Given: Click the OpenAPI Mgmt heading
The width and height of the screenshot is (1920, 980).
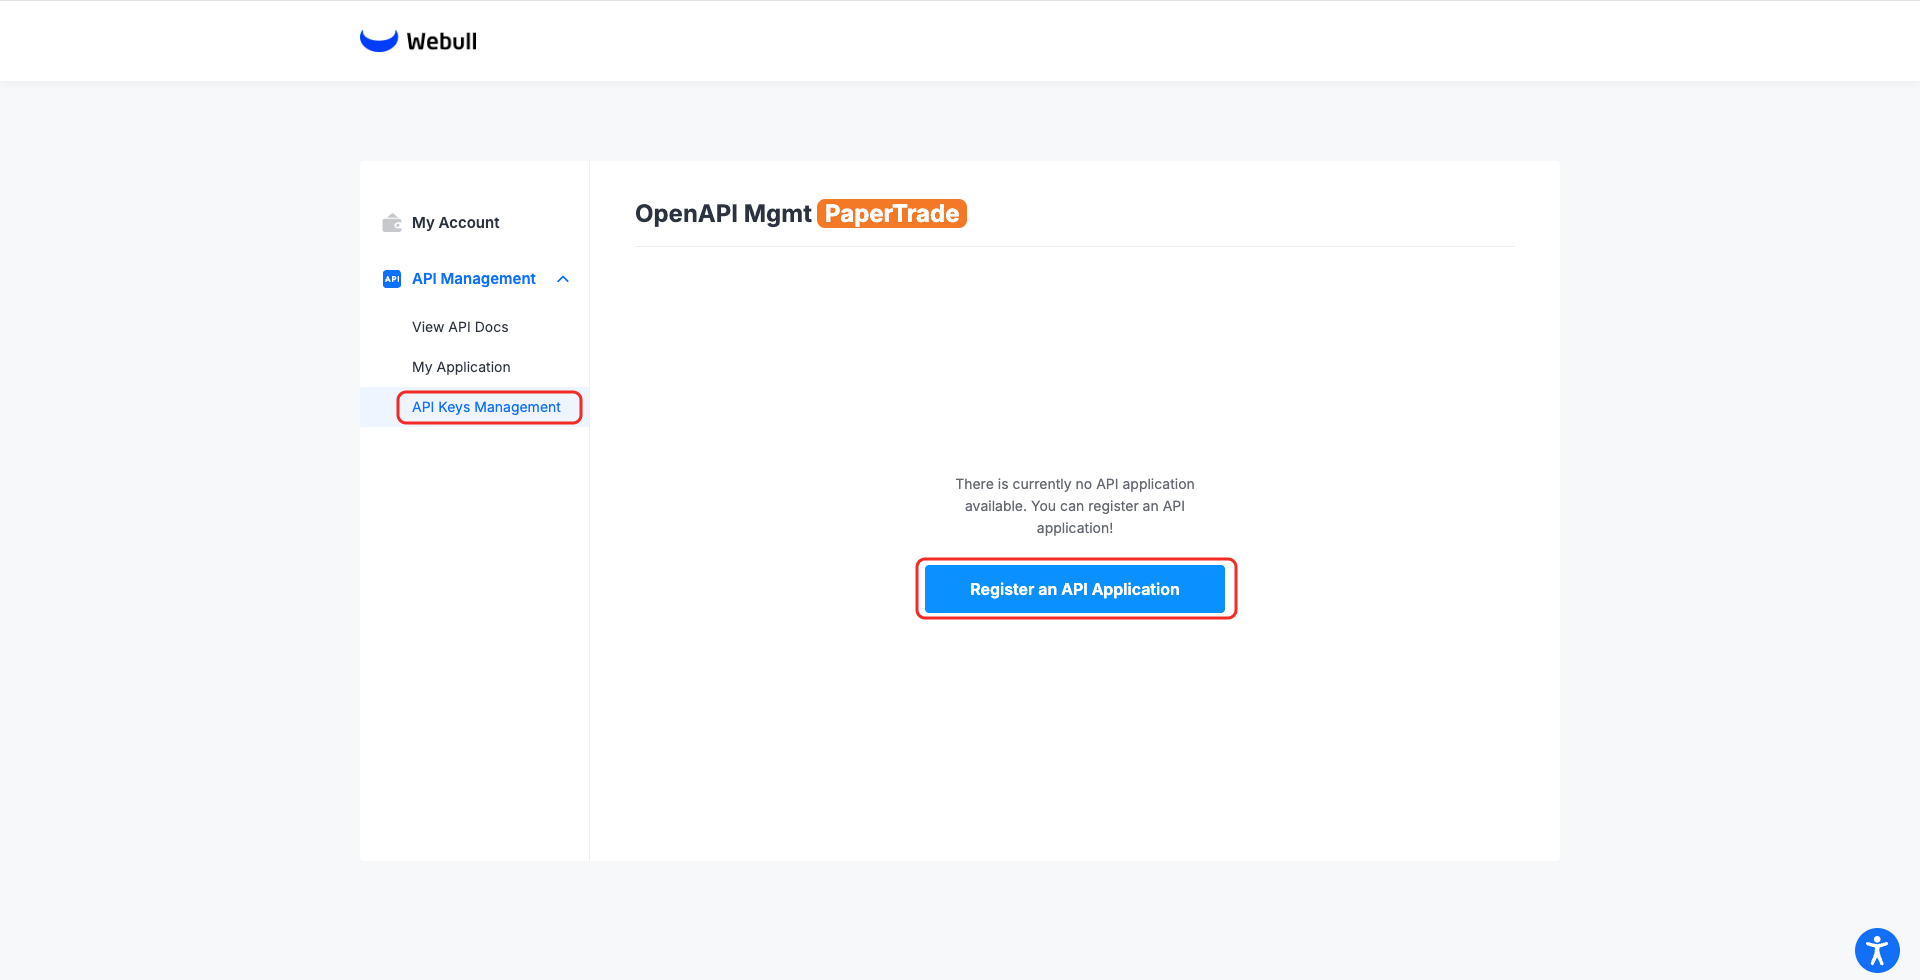Looking at the screenshot, I should (x=723, y=214).
